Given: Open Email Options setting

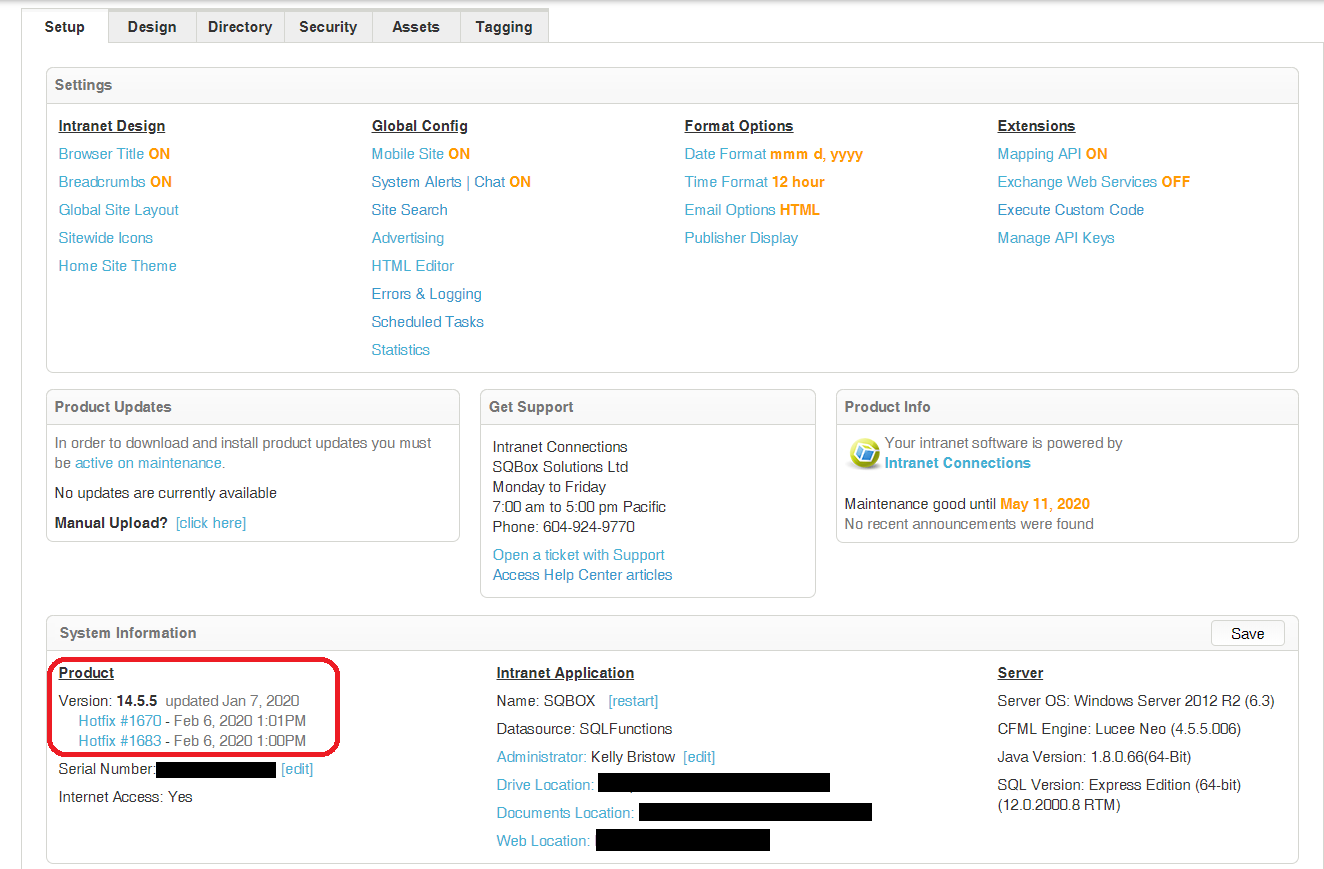Looking at the screenshot, I should tap(752, 210).
